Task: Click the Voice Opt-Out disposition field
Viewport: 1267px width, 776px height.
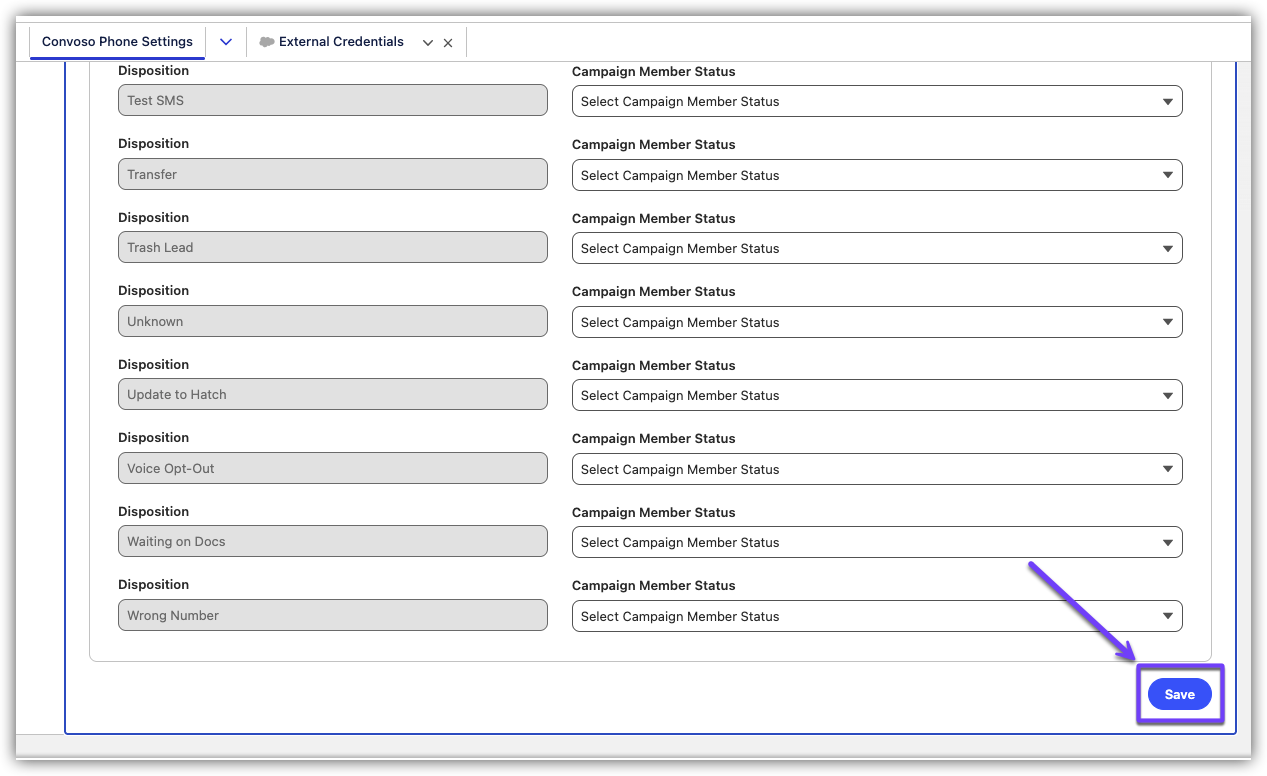Action: coord(332,468)
